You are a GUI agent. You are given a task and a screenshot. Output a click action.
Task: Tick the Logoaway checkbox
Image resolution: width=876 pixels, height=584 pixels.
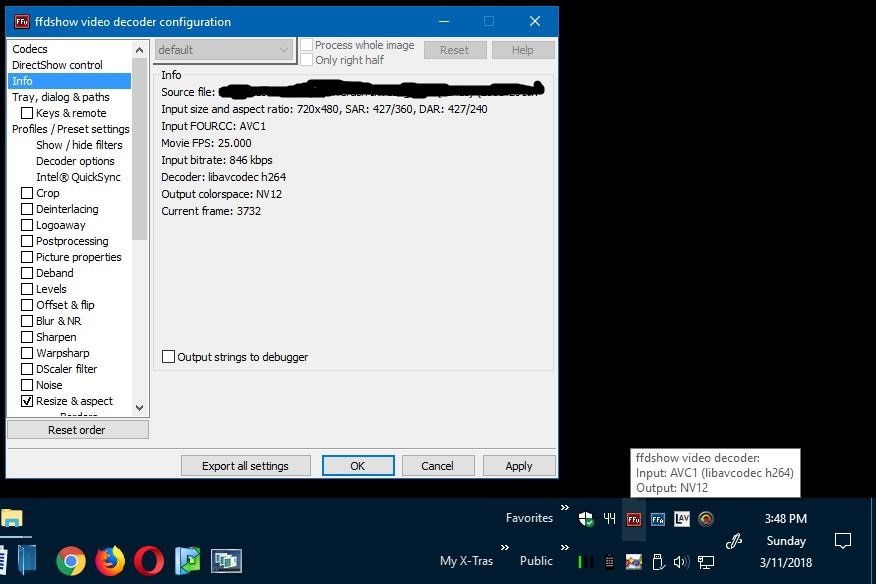[27, 225]
